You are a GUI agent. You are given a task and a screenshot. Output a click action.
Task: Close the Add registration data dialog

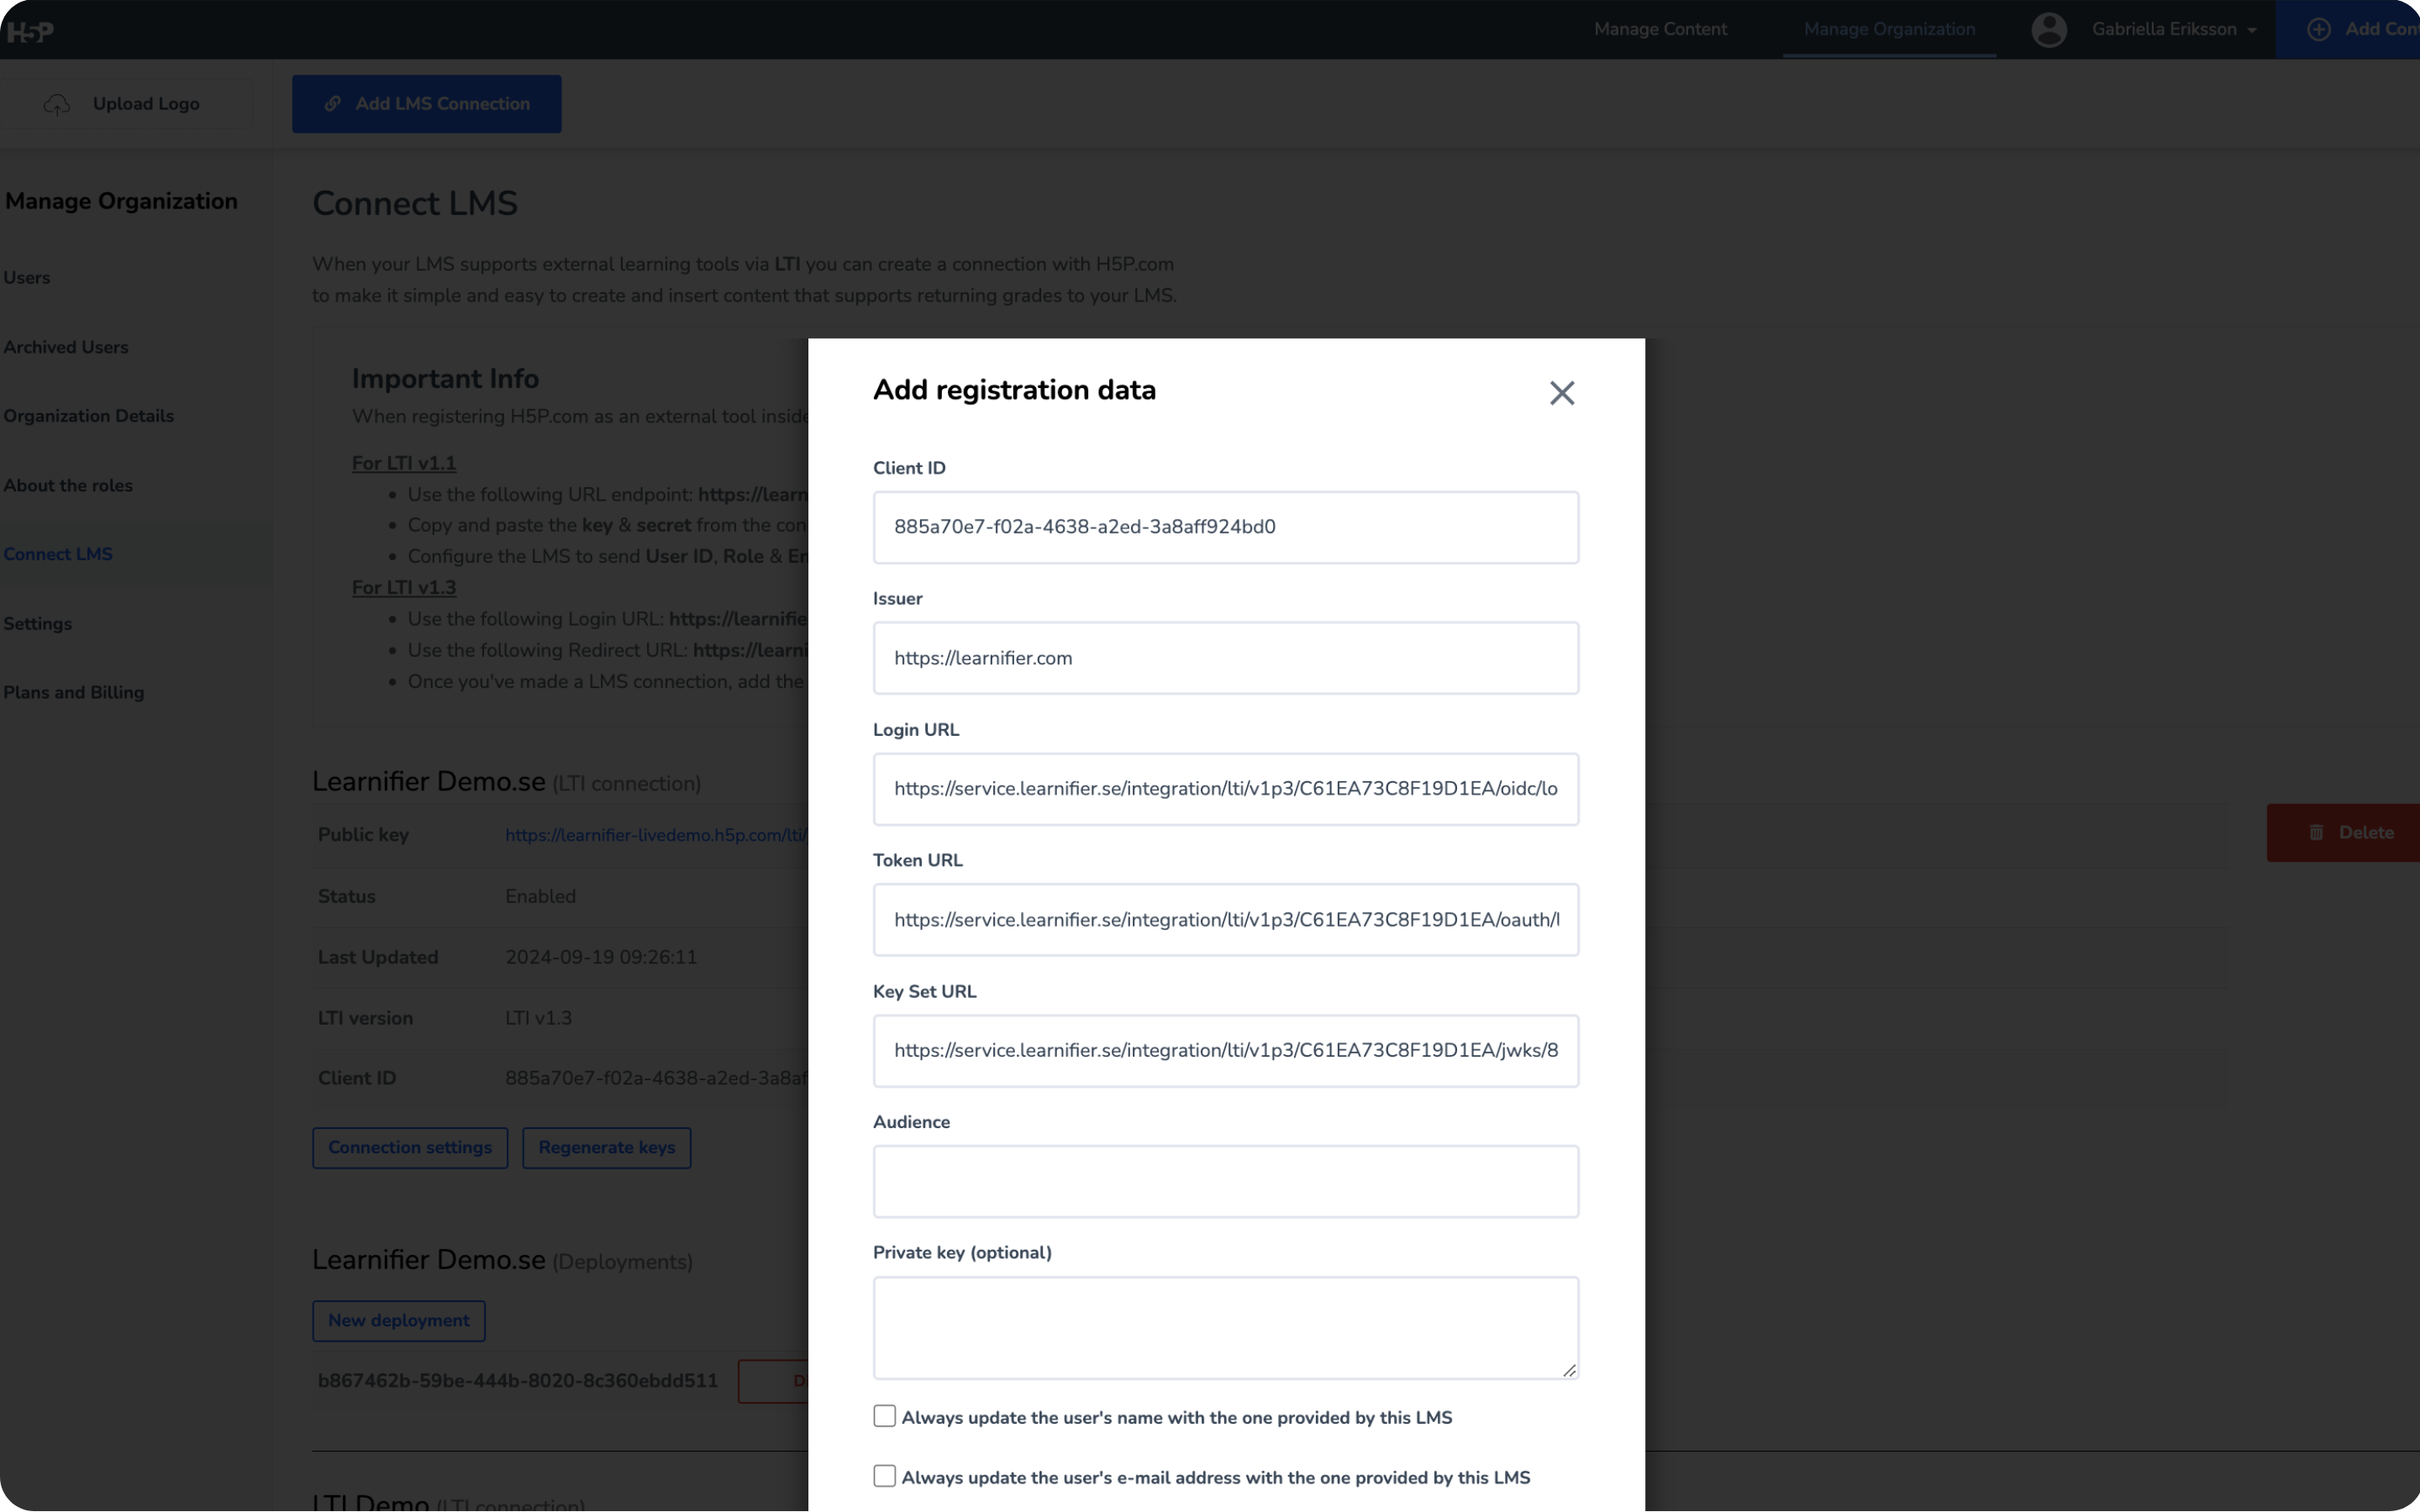[1561, 393]
